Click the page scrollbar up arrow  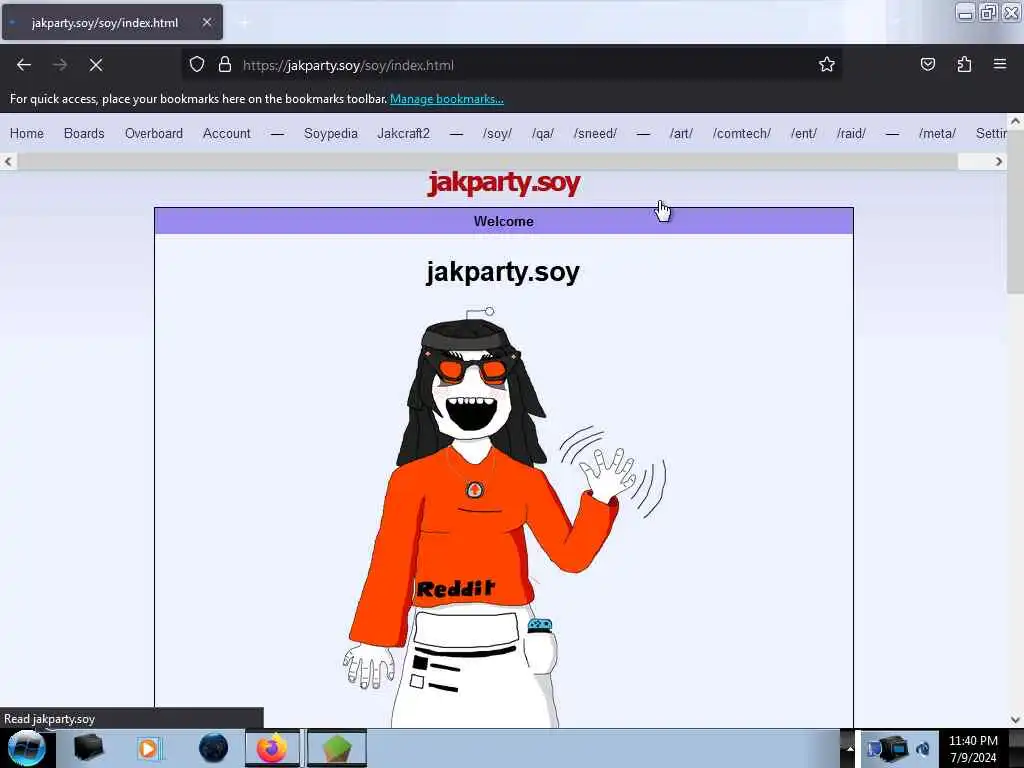point(1015,121)
